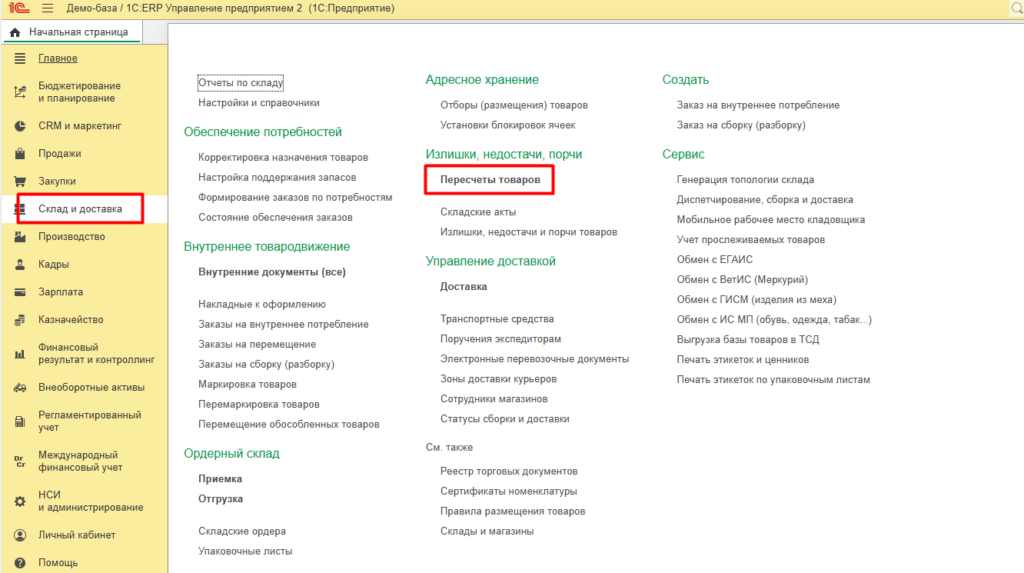This screenshot has width=1024, height=573.
Task: Open Доставка in Управление доставкой
Action: 463,286
